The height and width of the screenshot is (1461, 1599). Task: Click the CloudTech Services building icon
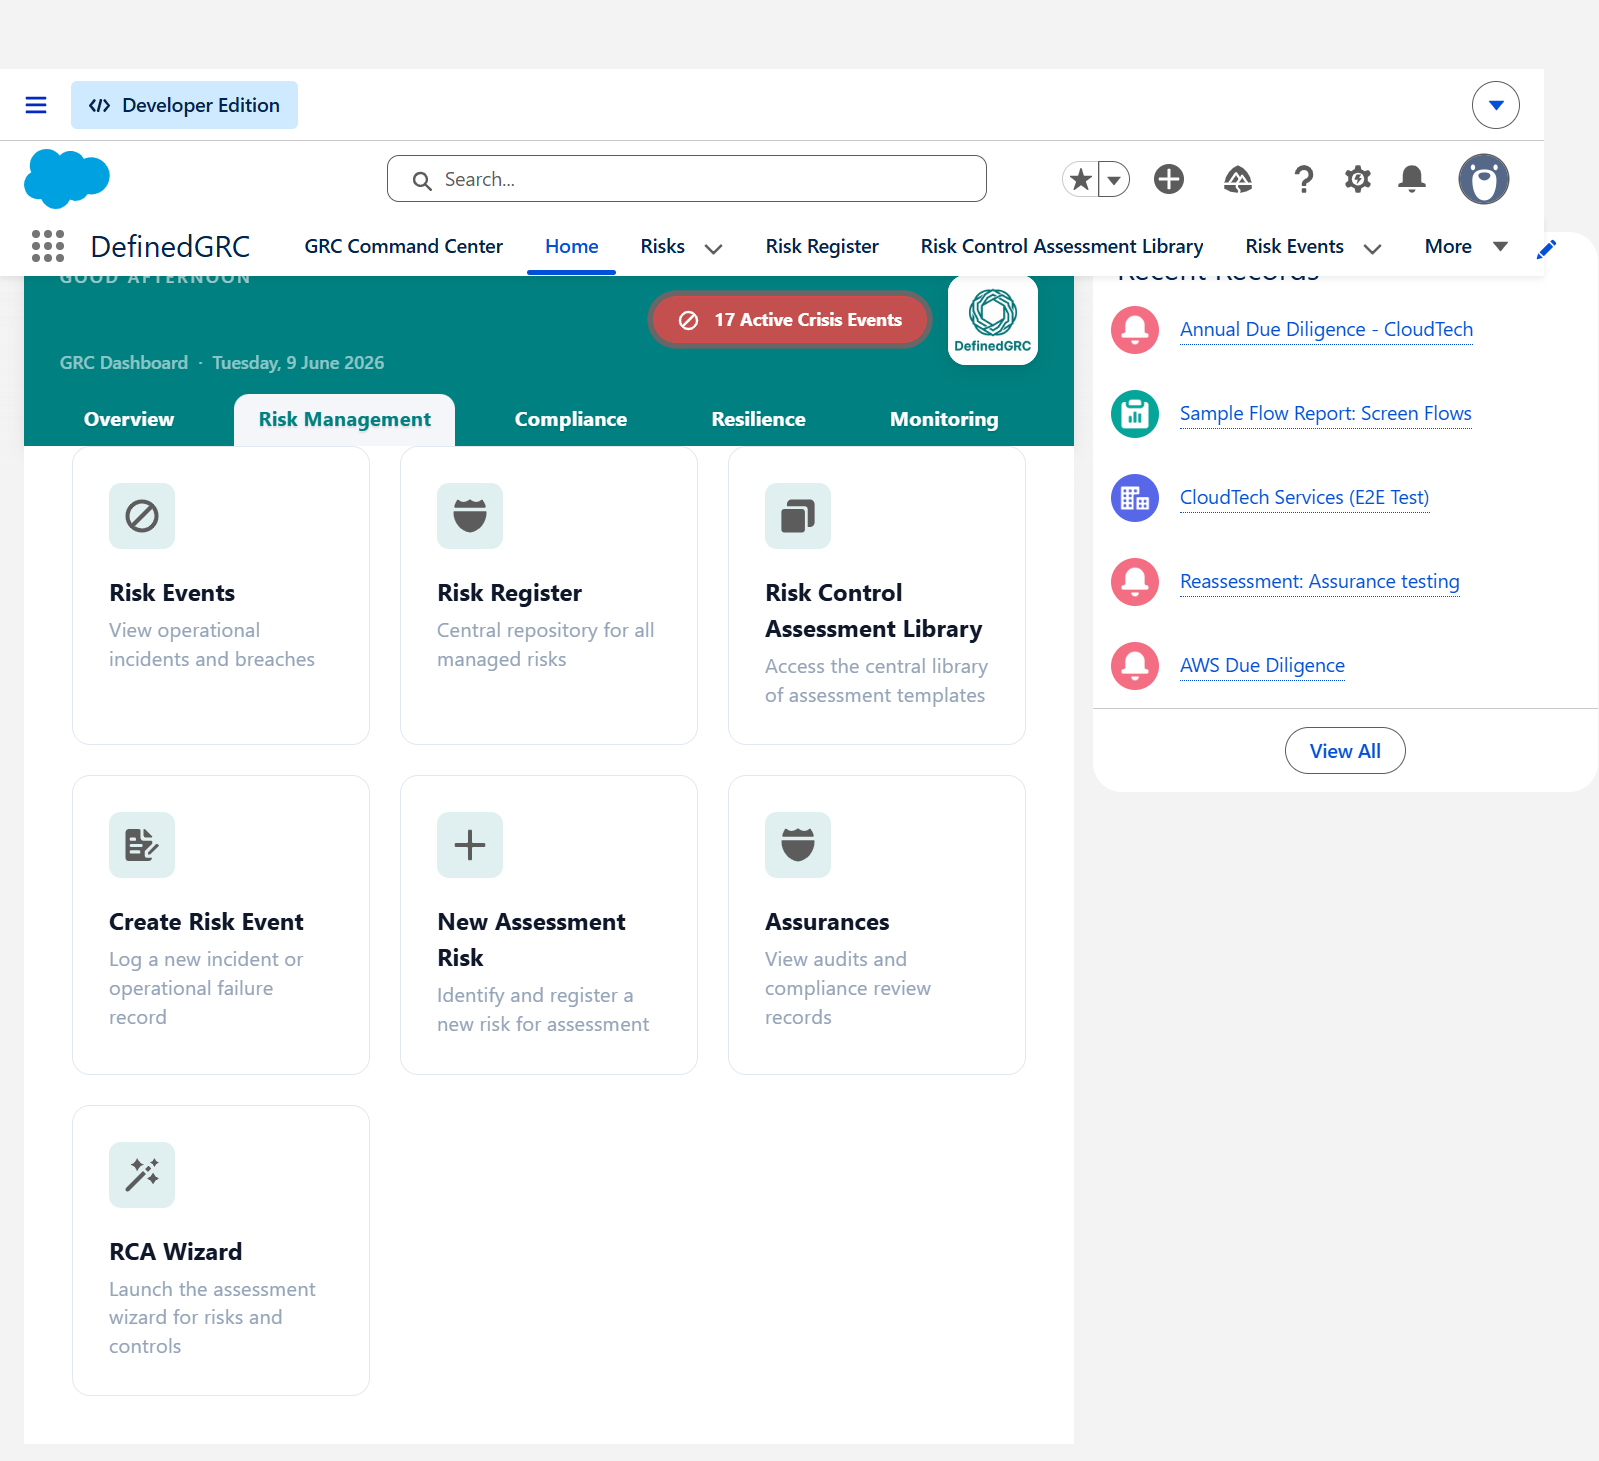click(x=1135, y=498)
